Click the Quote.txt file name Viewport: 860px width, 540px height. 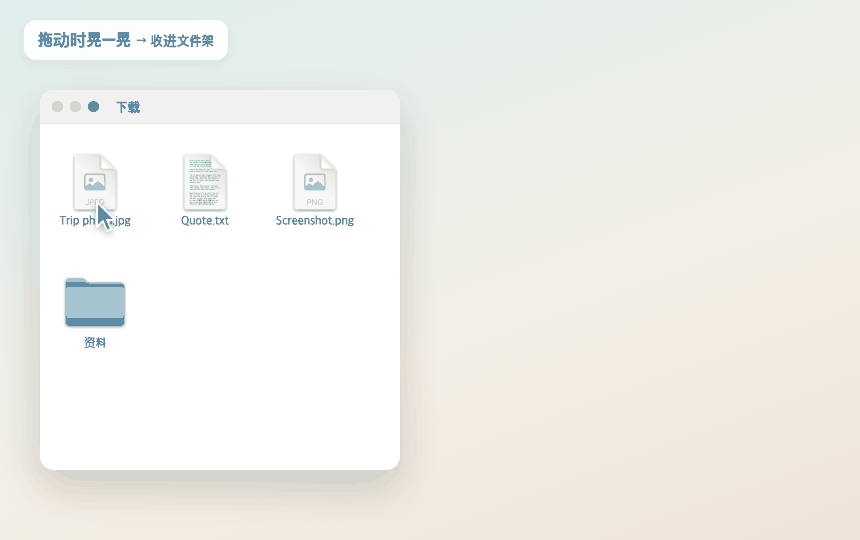tap(205, 220)
